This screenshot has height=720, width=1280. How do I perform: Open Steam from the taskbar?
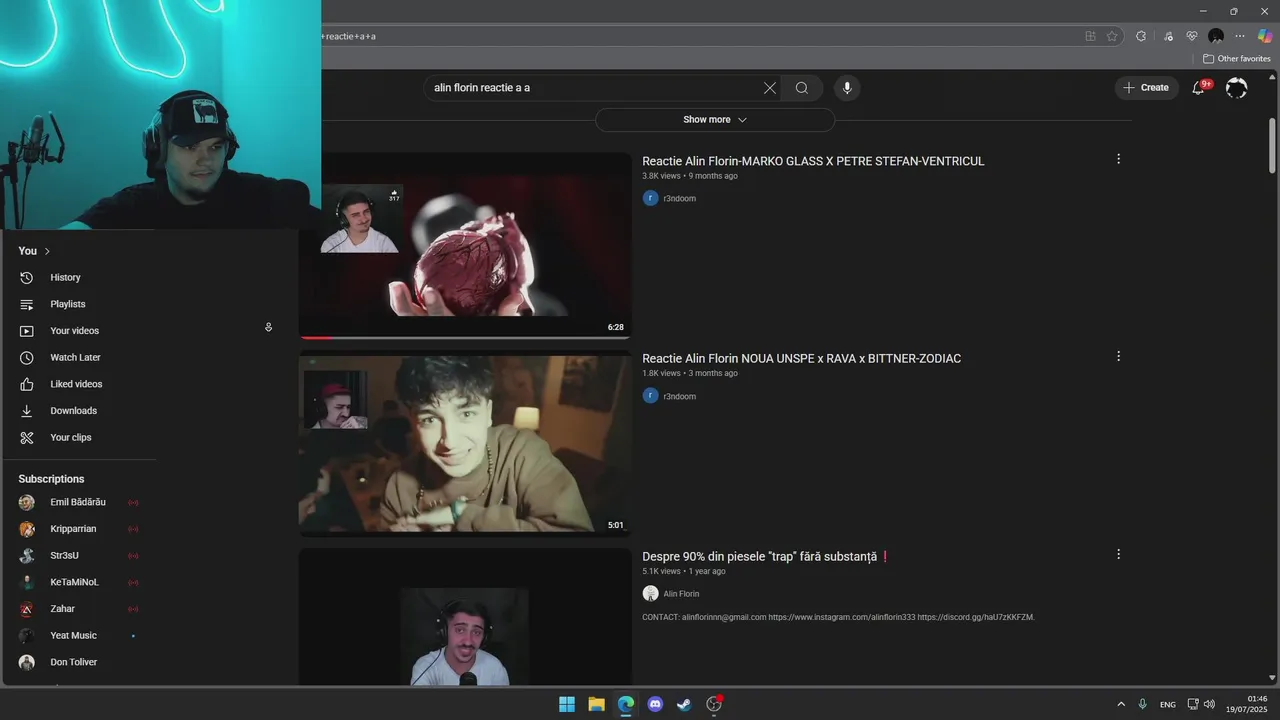[x=684, y=704]
